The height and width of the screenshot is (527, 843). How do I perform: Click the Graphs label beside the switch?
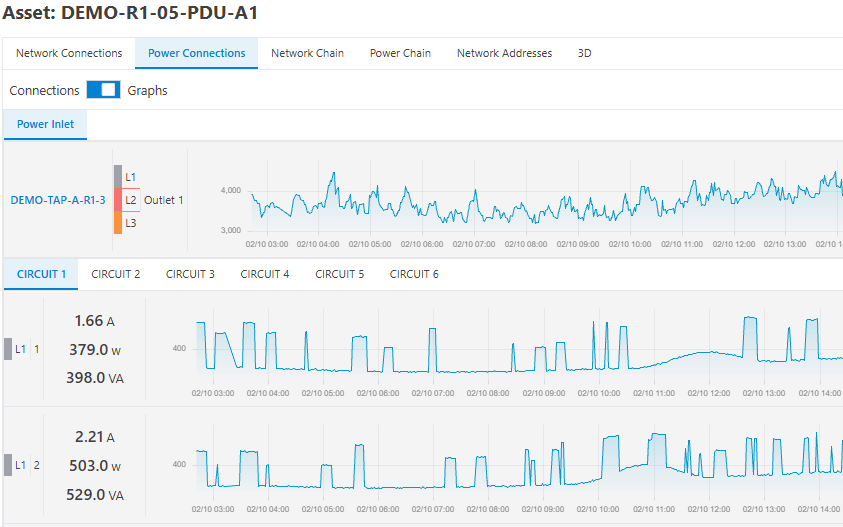click(147, 90)
